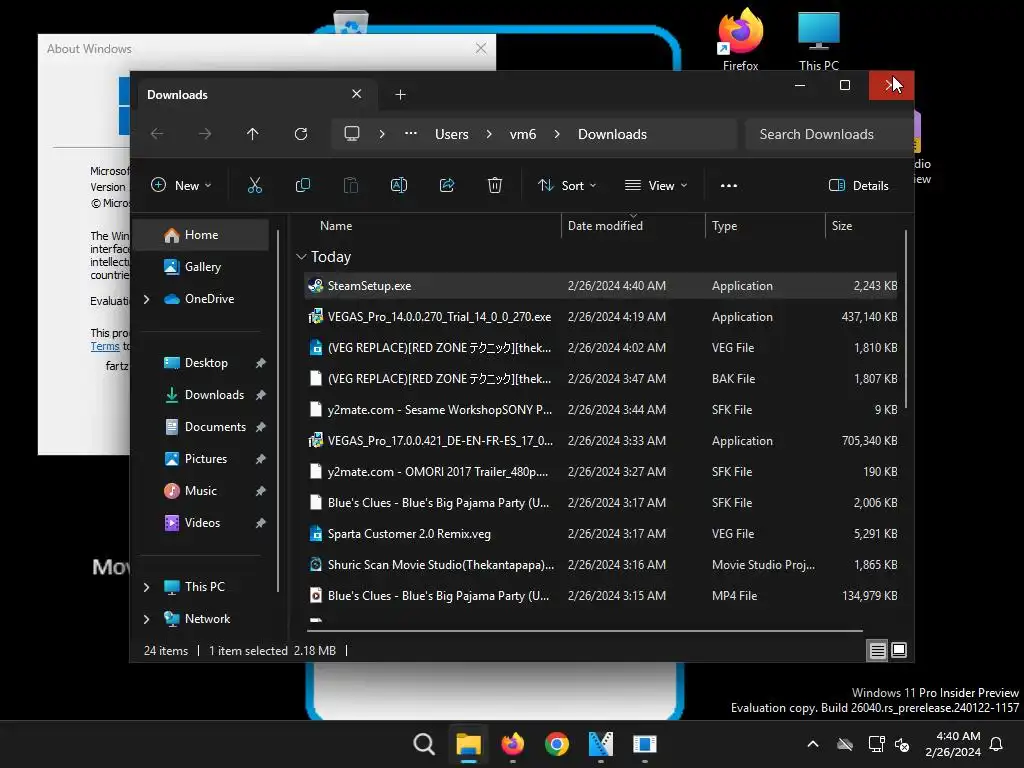Click the Delete trash icon in toolbar
The width and height of the screenshot is (1024, 768).
point(494,185)
